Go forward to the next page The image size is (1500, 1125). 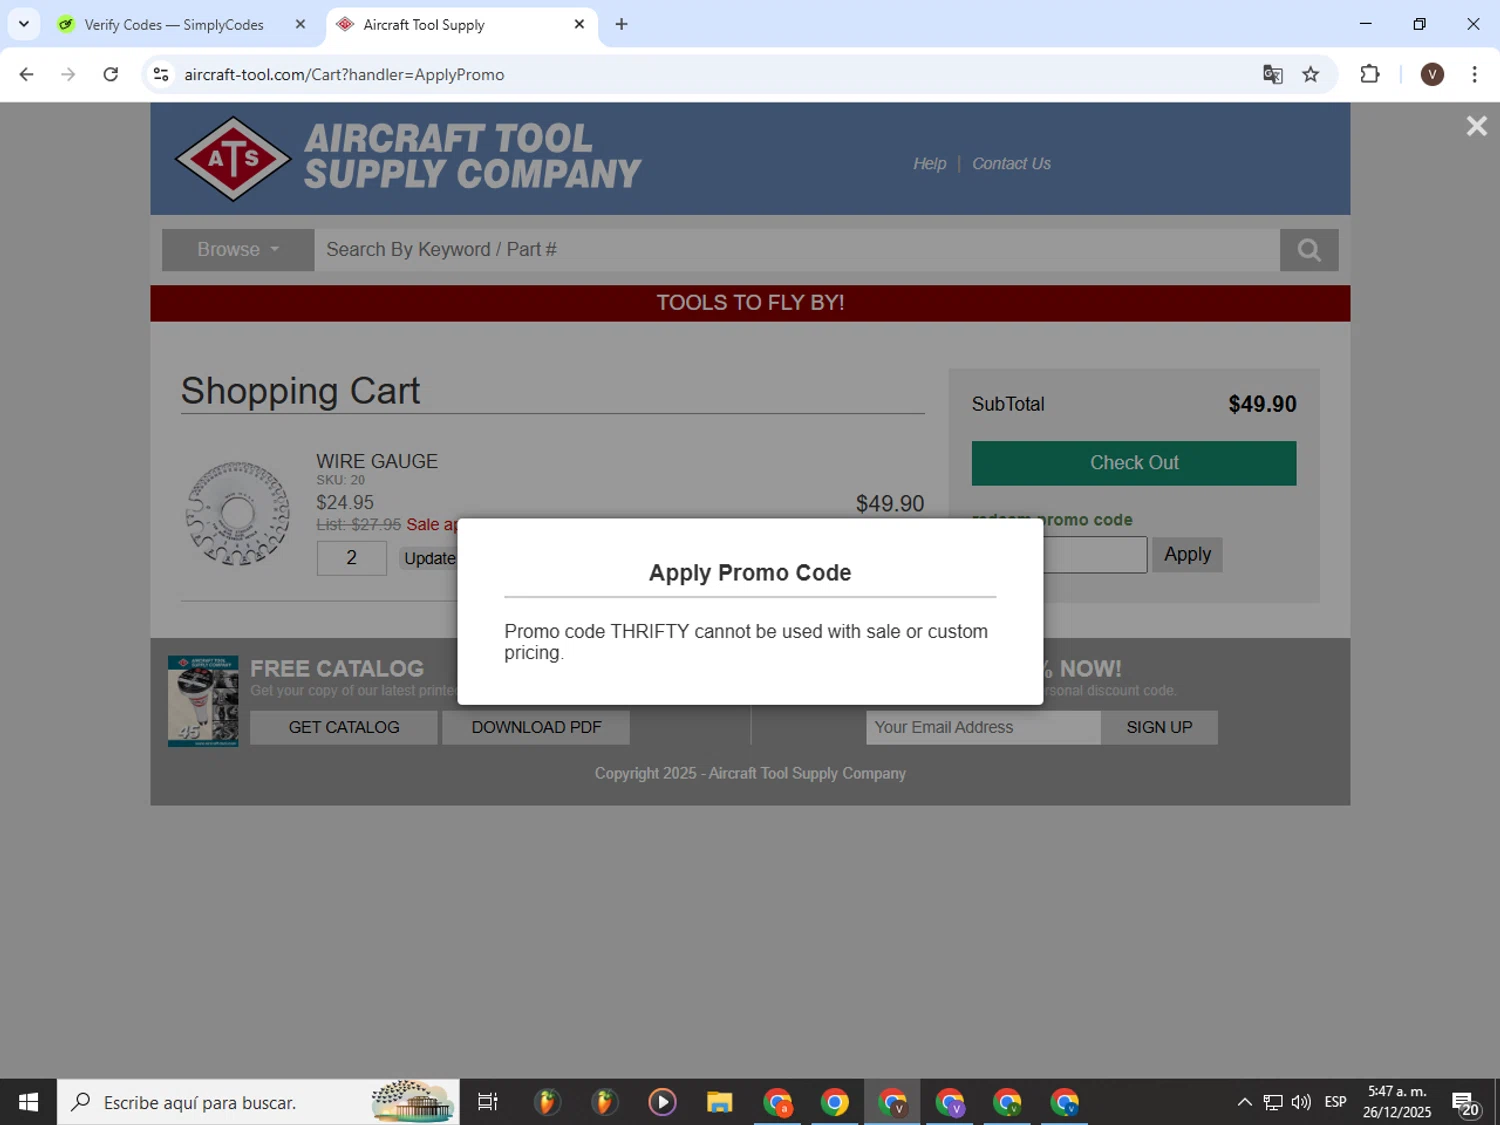coord(68,75)
